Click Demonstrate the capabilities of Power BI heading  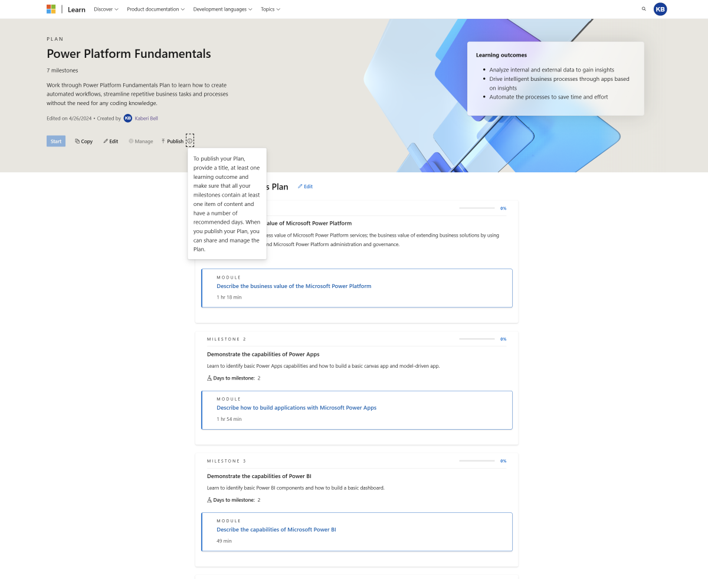pyautogui.click(x=259, y=476)
